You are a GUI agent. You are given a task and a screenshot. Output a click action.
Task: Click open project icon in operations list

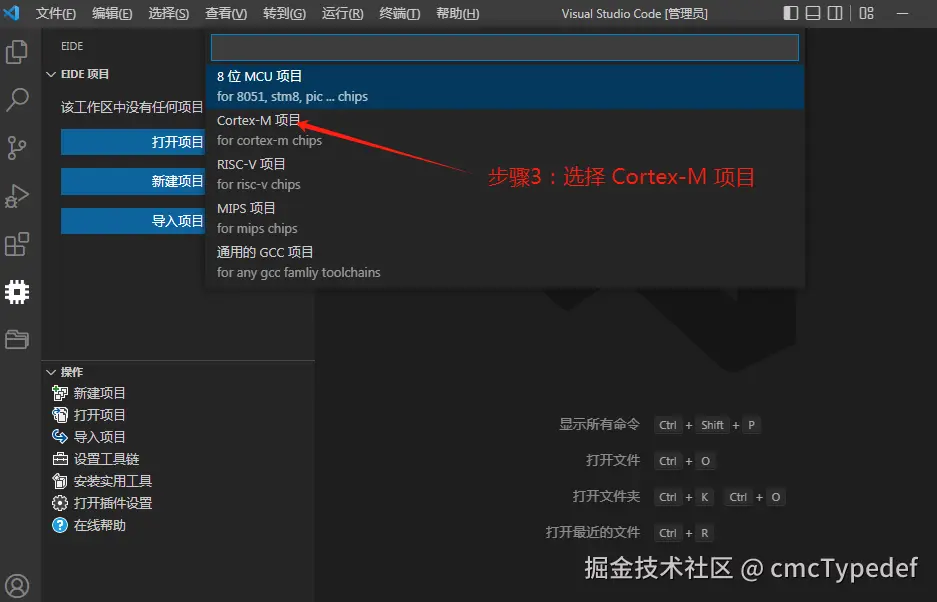[60, 415]
